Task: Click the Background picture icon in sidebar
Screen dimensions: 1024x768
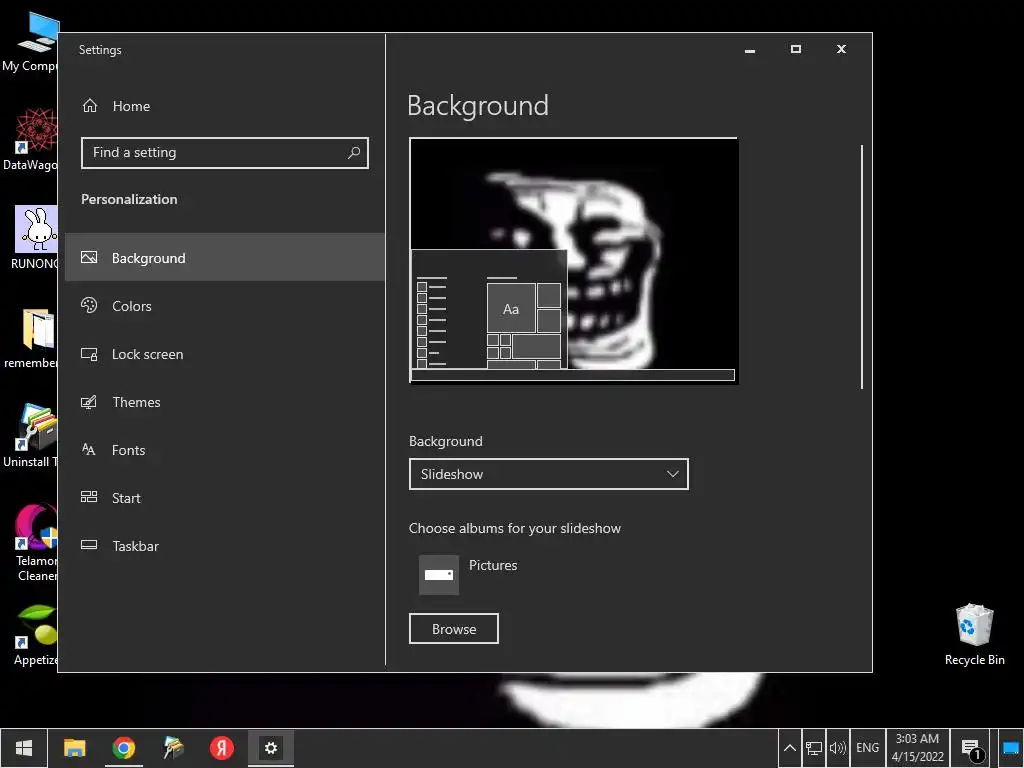Action: [89, 257]
